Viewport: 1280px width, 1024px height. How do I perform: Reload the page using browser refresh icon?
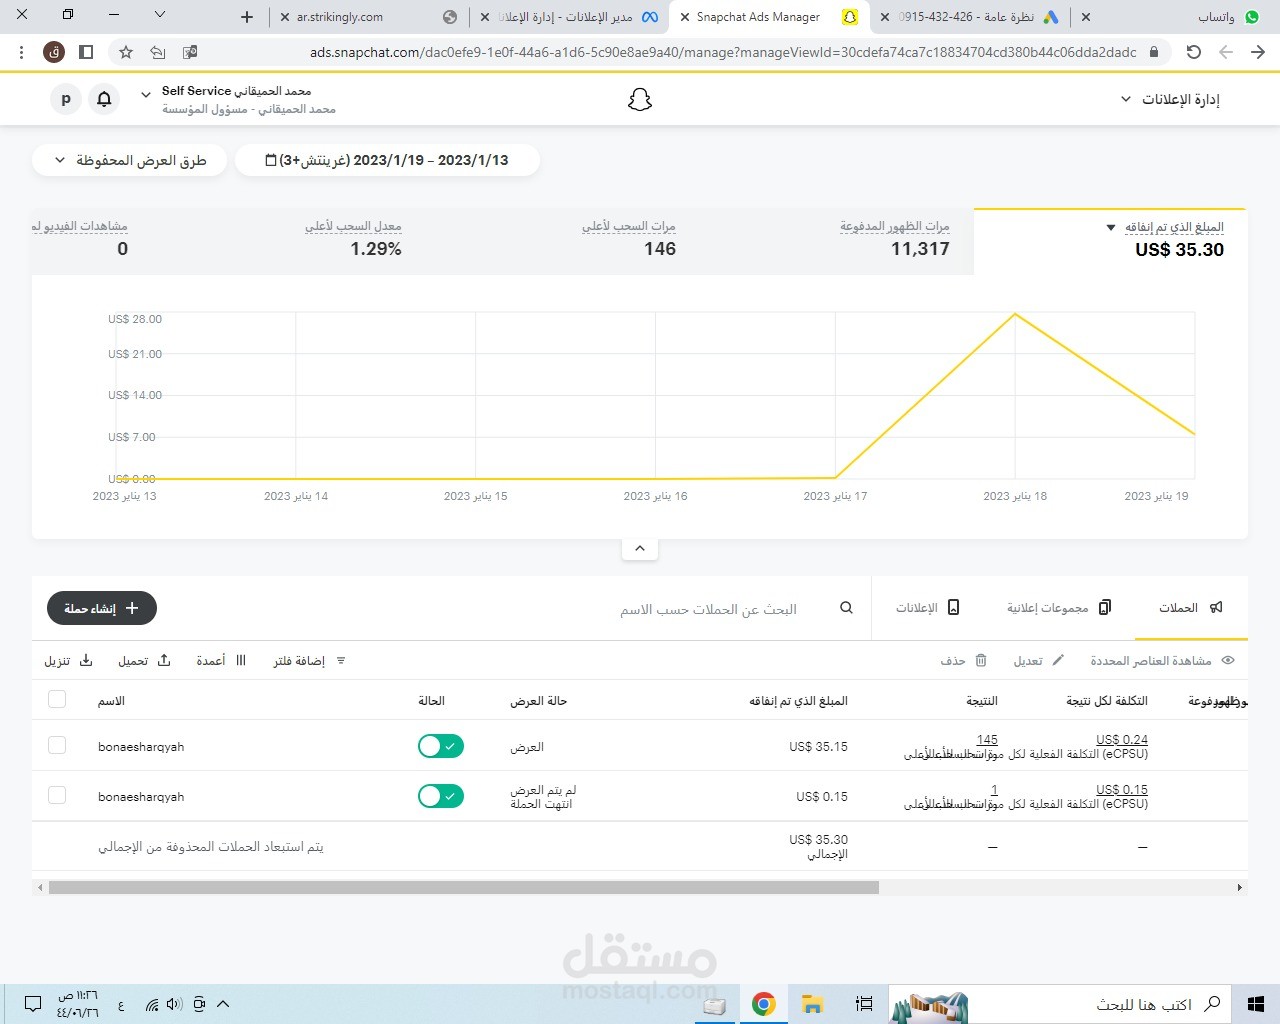tap(1193, 52)
